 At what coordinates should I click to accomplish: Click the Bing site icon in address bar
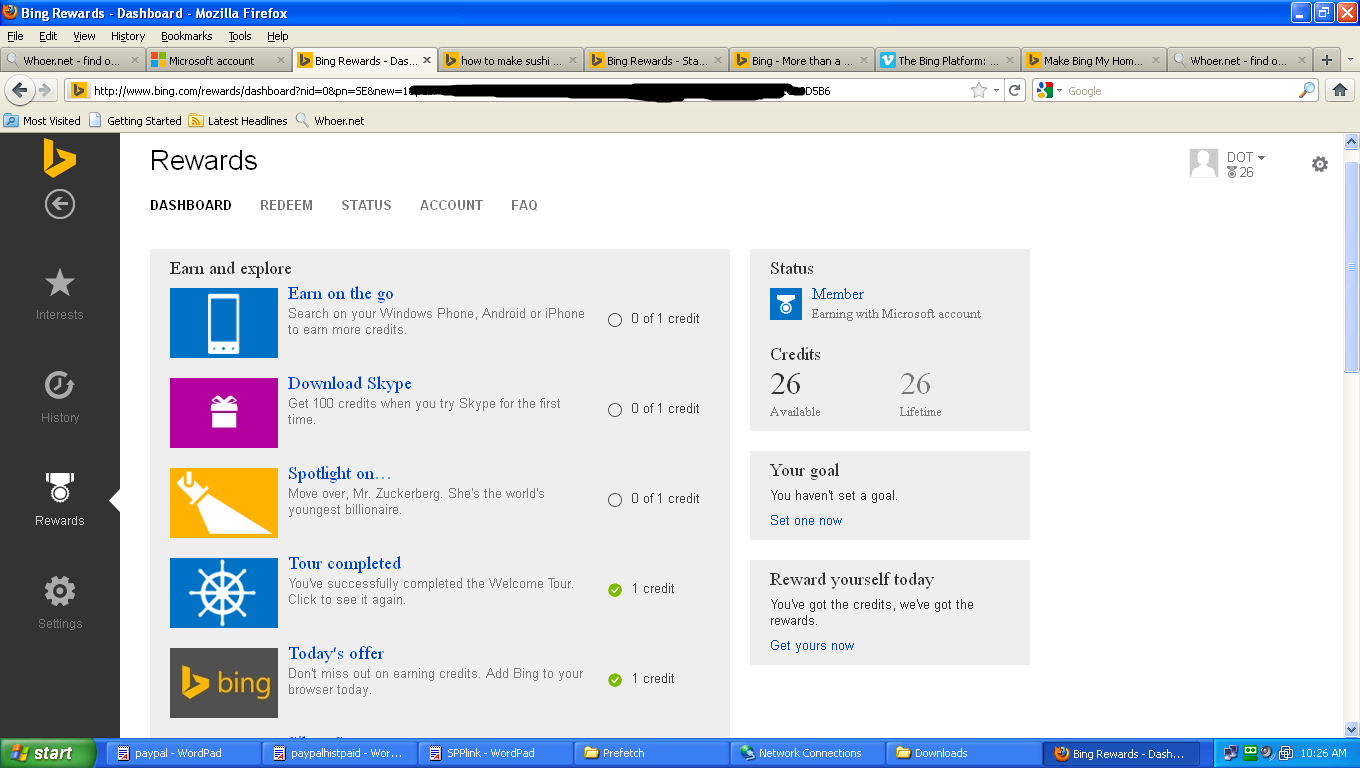pyautogui.click(x=78, y=90)
